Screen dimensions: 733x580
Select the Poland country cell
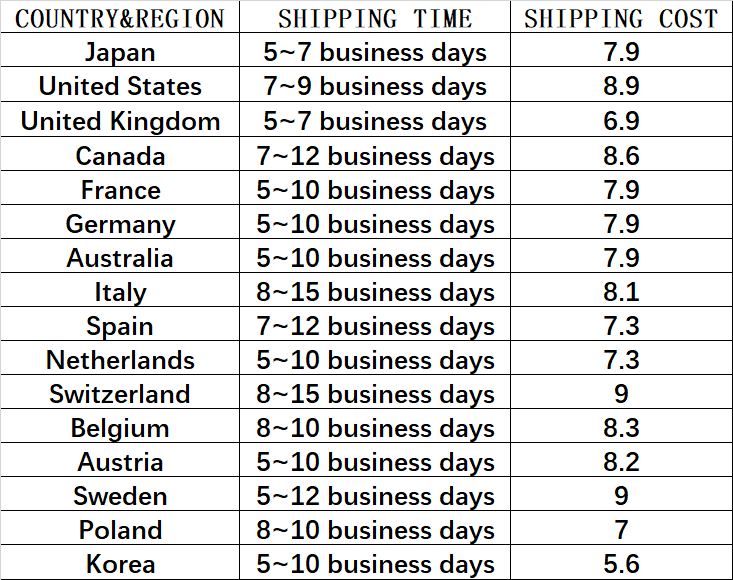pyautogui.click(x=120, y=530)
